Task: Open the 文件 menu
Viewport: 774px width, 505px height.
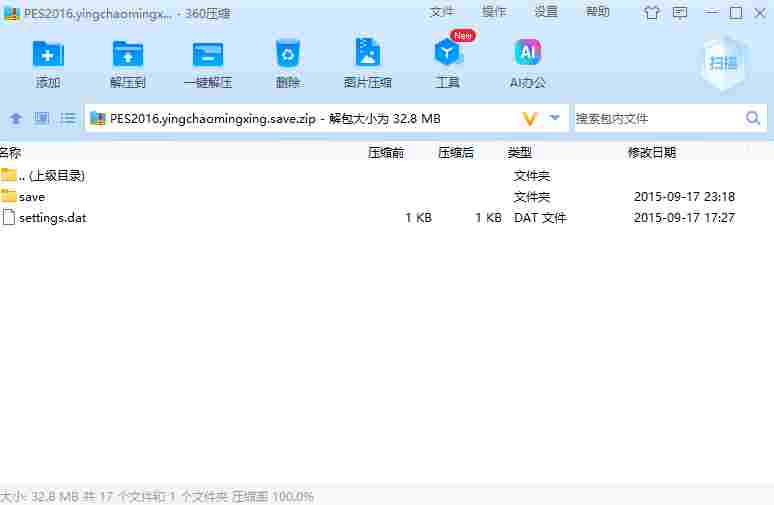Action: [x=441, y=12]
